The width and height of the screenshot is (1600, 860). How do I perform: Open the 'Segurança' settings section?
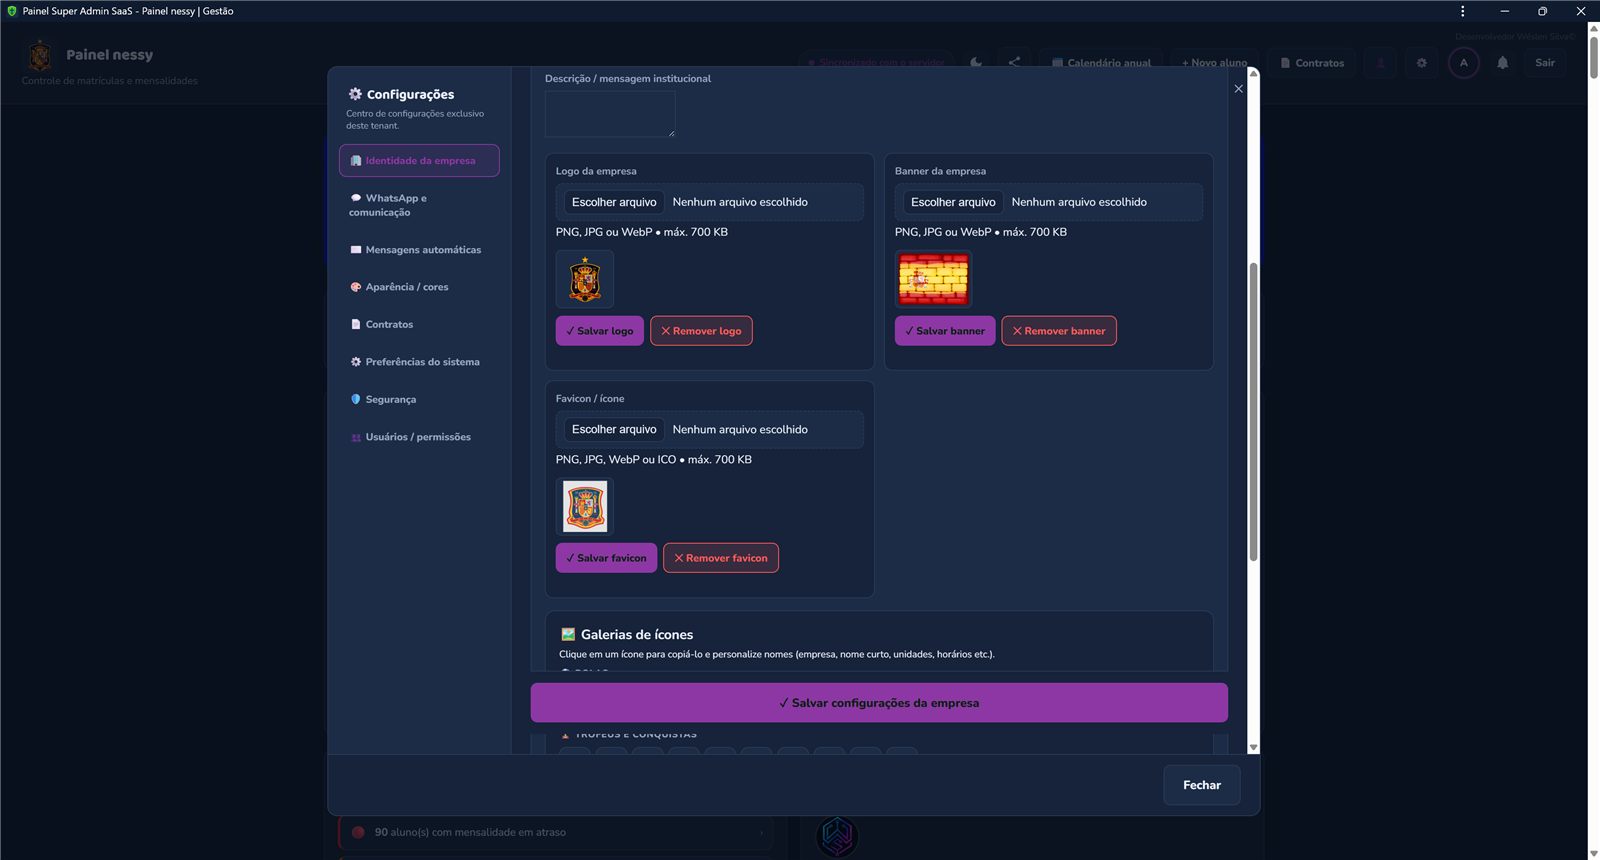point(419,399)
